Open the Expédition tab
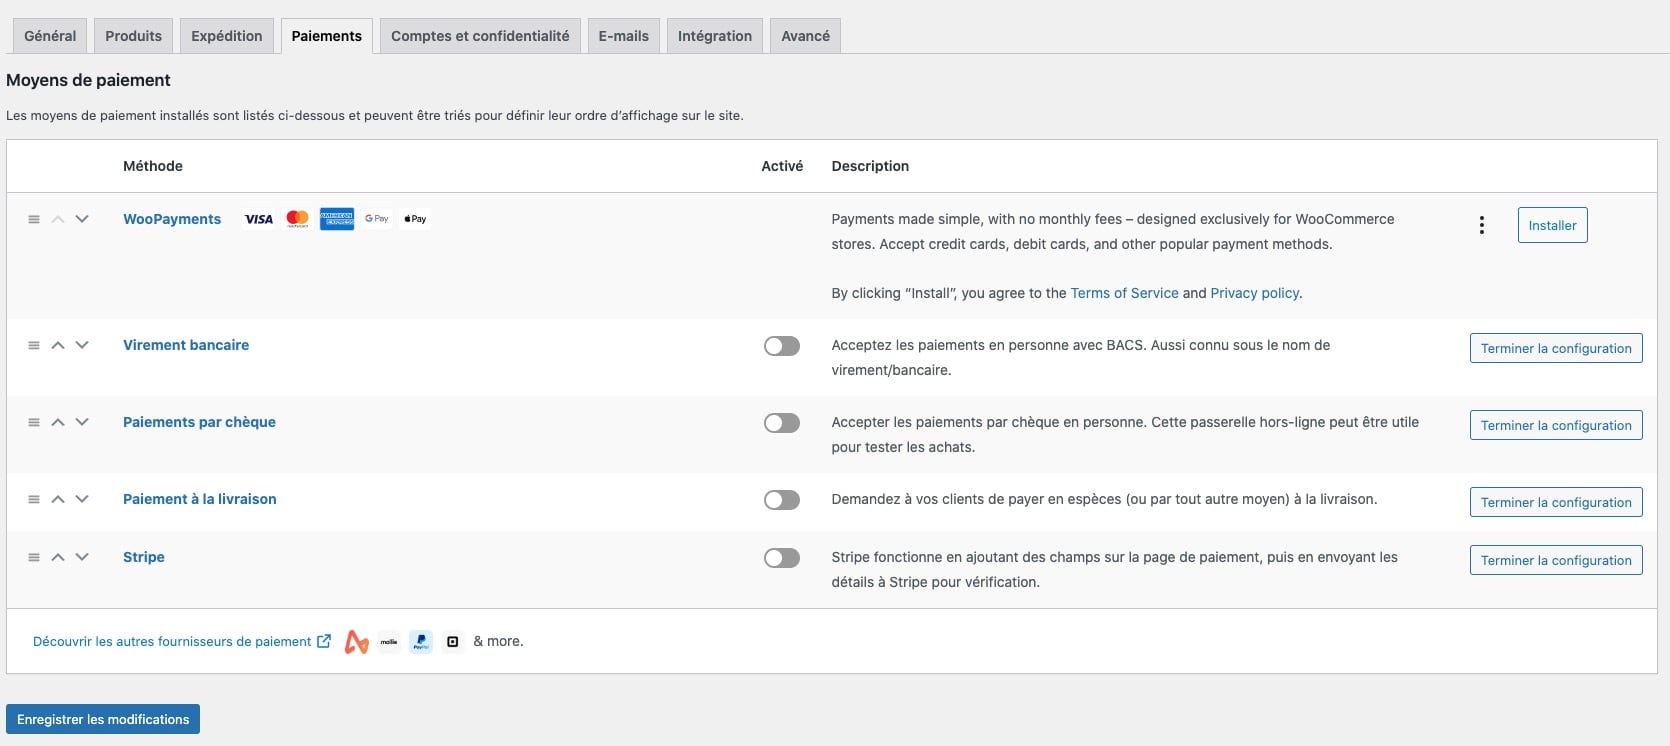1670x746 pixels. point(227,36)
